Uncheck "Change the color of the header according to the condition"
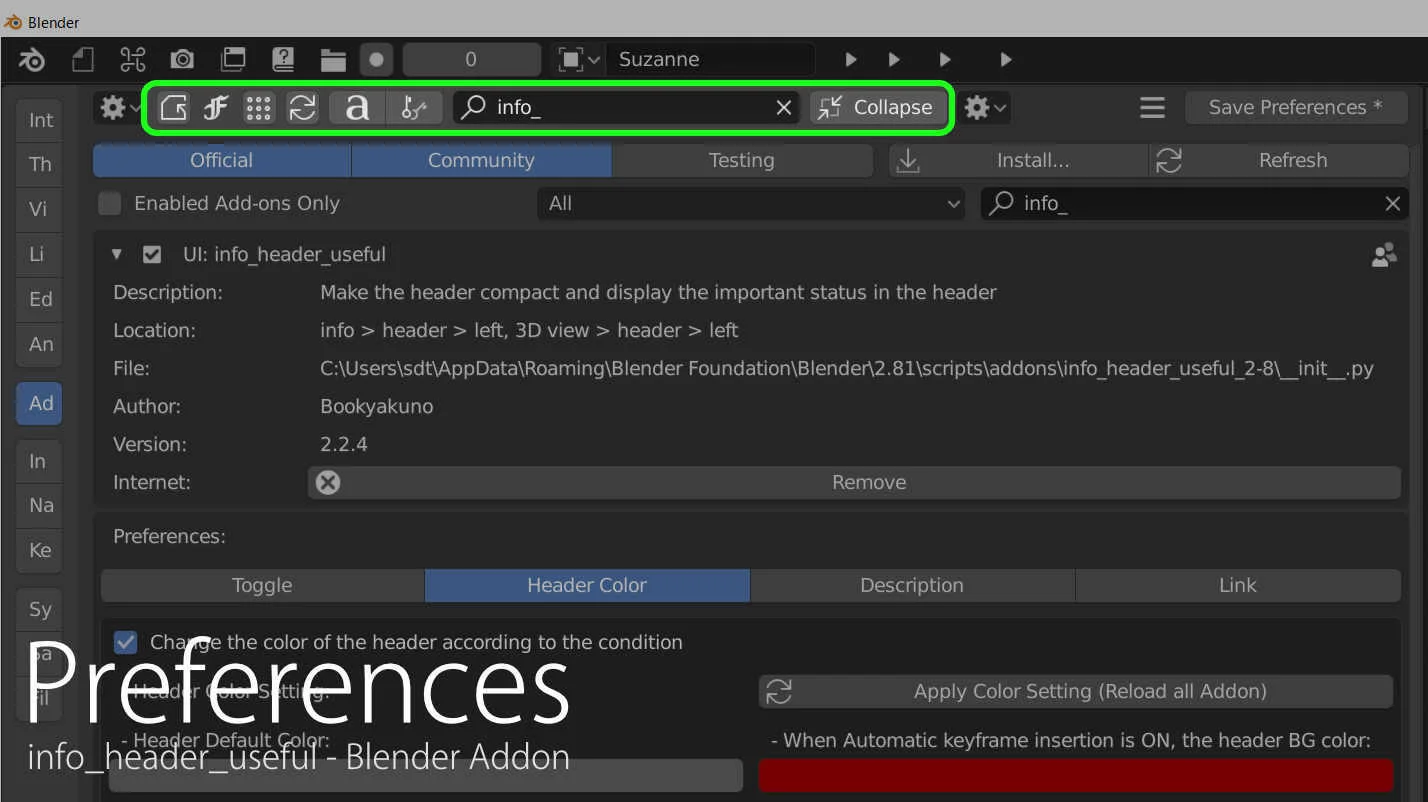Image resolution: width=1428 pixels, height=802 pixels. 125,642
